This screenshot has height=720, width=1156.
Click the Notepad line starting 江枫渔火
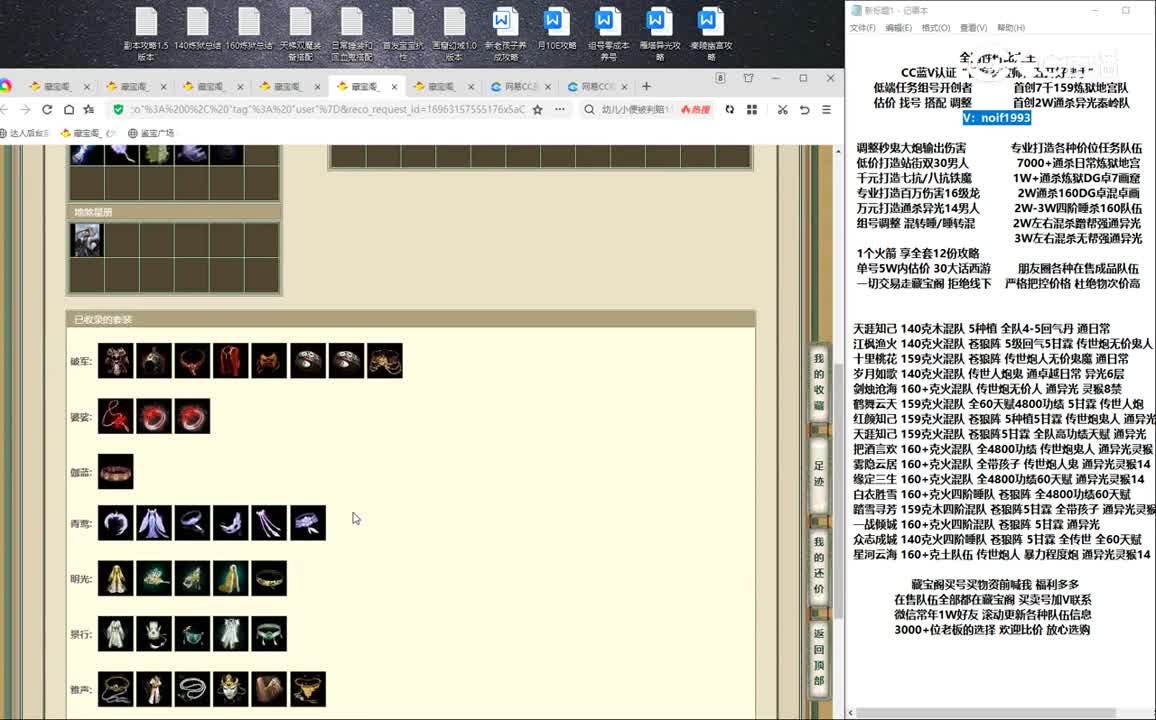point(1003,343)
